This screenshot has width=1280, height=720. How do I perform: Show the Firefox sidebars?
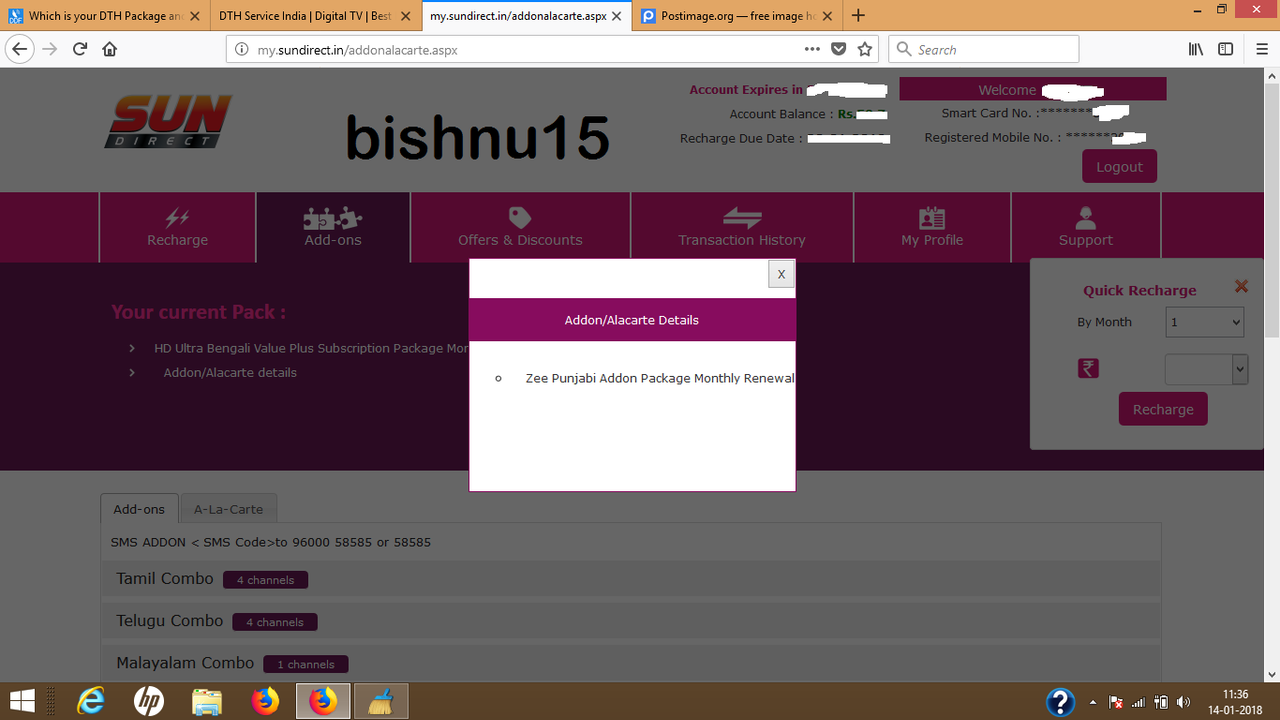click(1225, 49)
